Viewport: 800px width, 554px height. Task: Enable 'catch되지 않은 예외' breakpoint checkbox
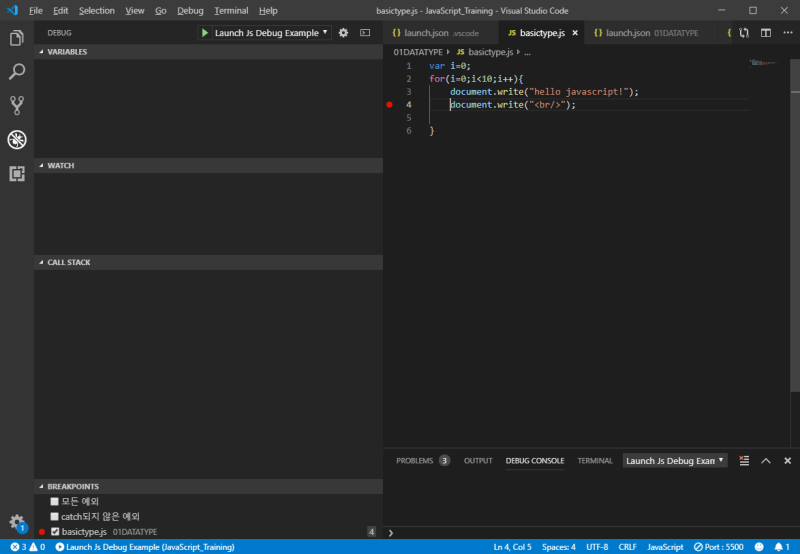coord(55,517)
